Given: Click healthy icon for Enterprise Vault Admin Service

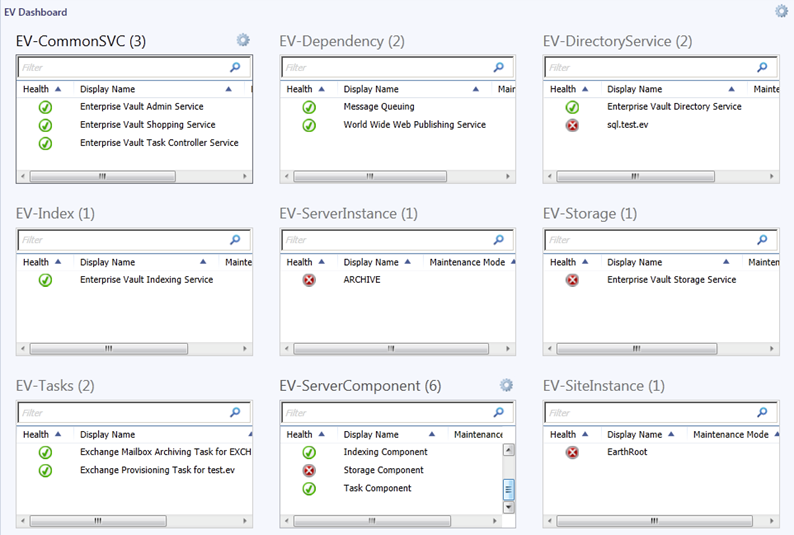Looking at the screenshot, I should (x=46, y=107).
